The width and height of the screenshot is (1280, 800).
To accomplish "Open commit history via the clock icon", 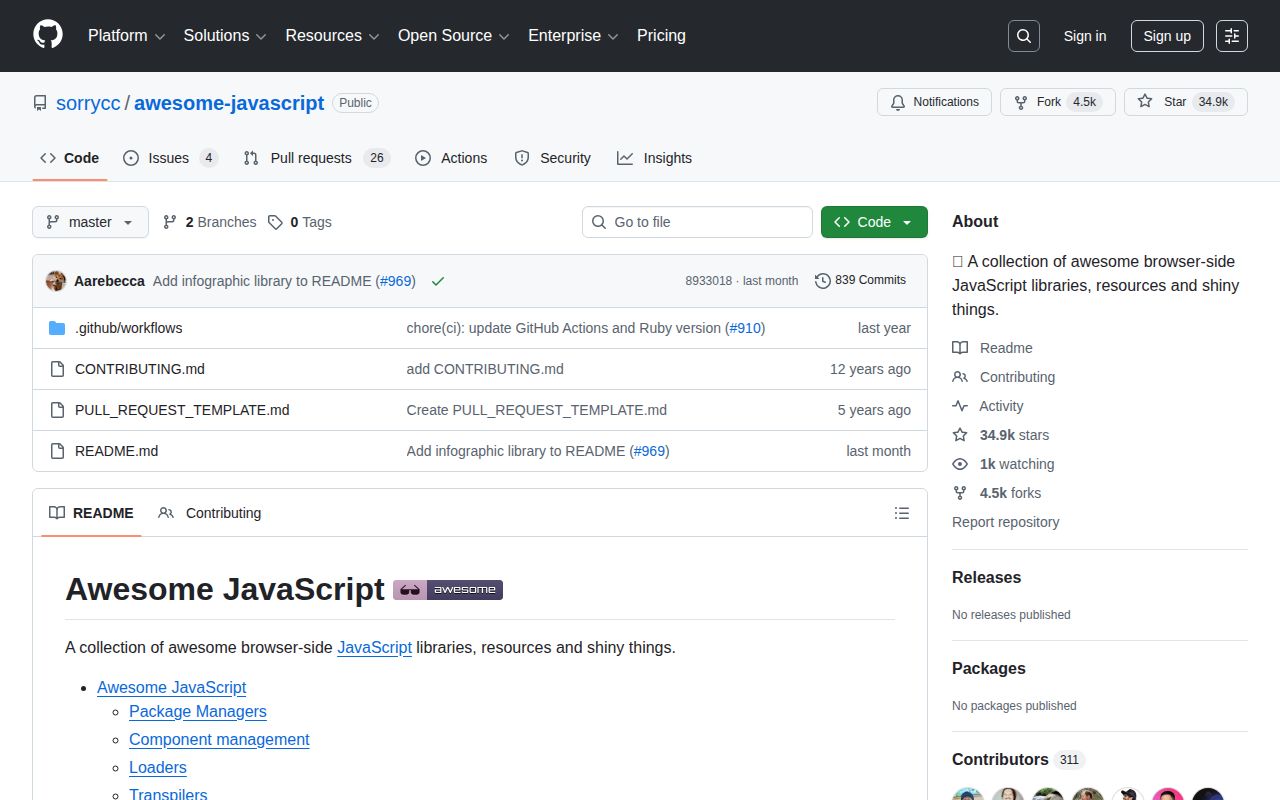I will (823, 280).
